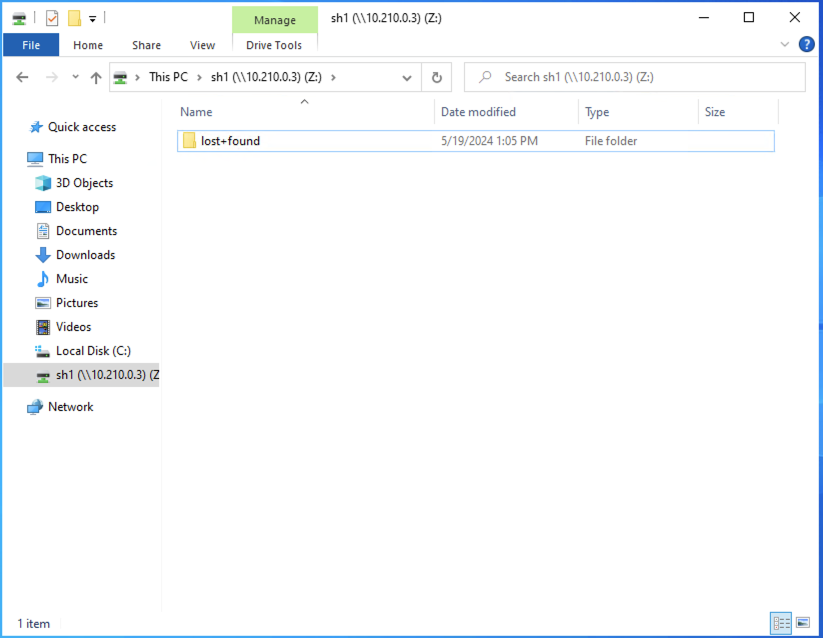Open This PC from sidebar

coord(65,158)
